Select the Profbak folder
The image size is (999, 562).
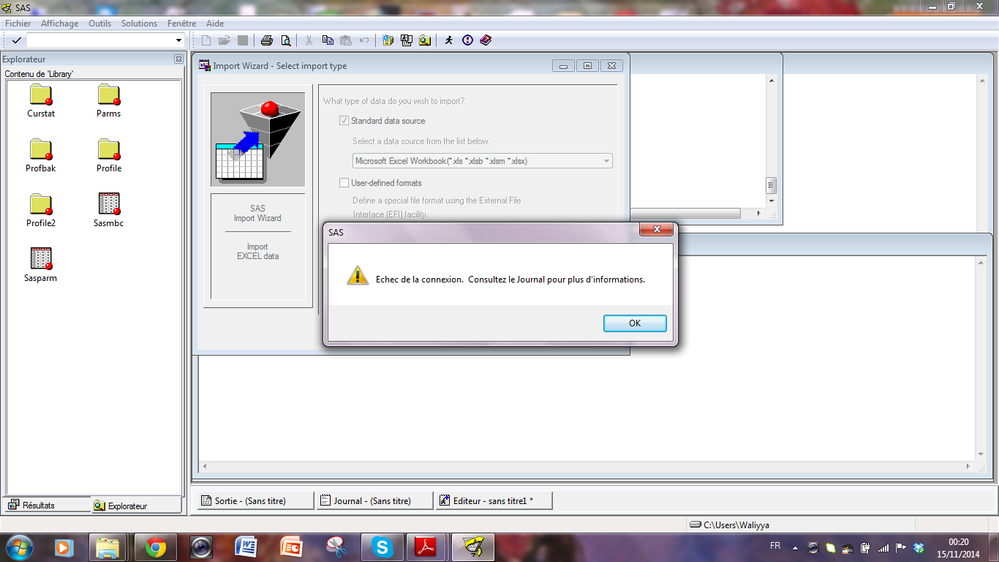[41, 156]
